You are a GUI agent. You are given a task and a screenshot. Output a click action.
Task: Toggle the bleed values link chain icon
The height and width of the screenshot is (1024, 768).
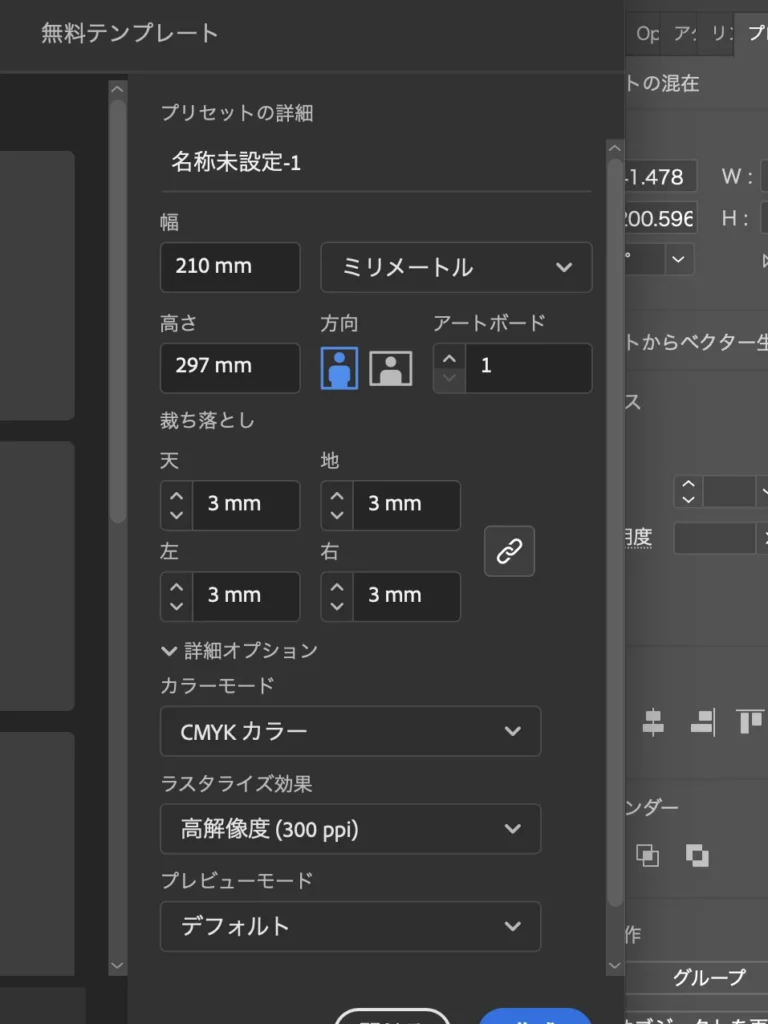point(509,551)
